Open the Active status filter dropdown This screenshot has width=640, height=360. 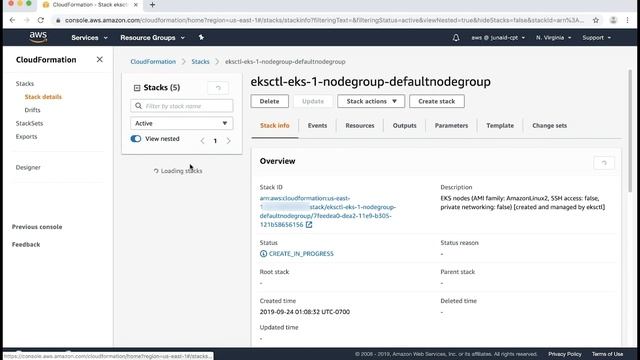[182, 123]
